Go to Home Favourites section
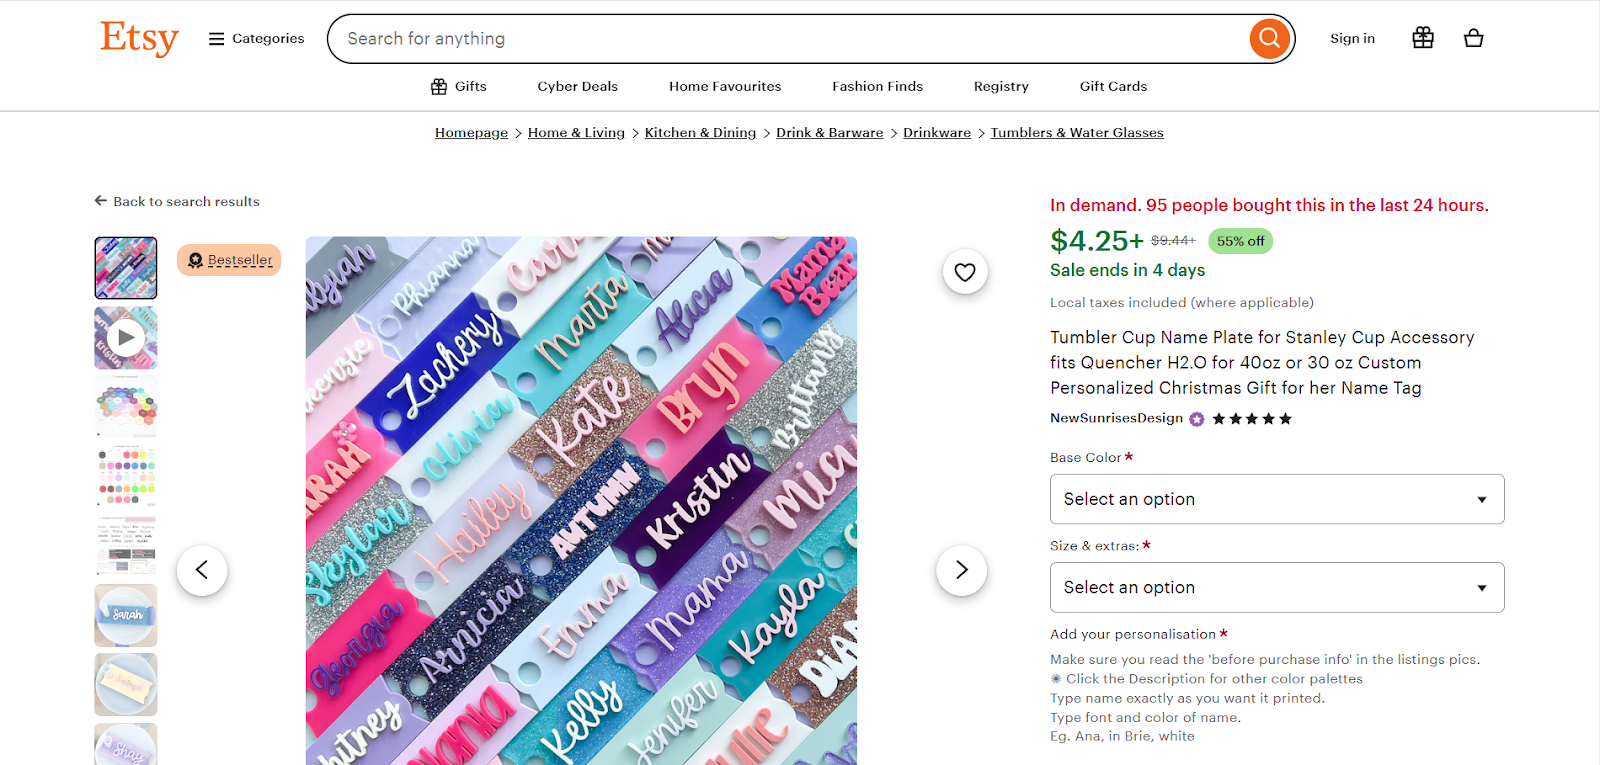The image size is (1600, 765). point(725,87)
